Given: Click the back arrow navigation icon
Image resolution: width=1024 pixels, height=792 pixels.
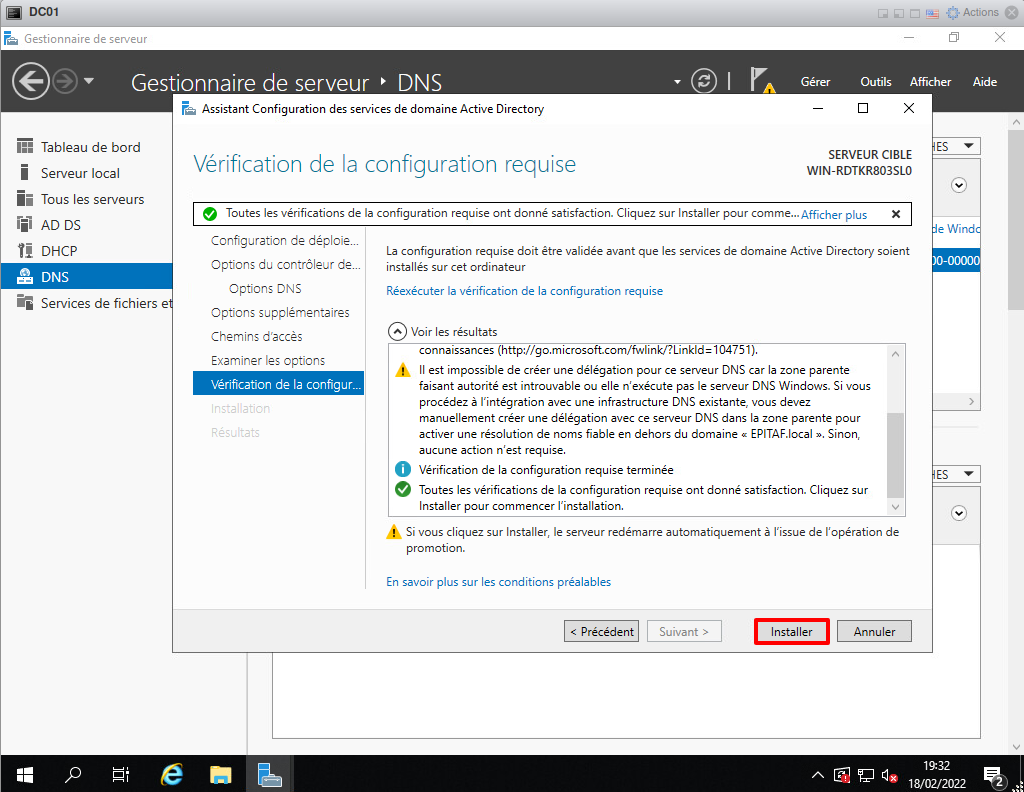Looking at the screenshot, I should coord(31,81).
